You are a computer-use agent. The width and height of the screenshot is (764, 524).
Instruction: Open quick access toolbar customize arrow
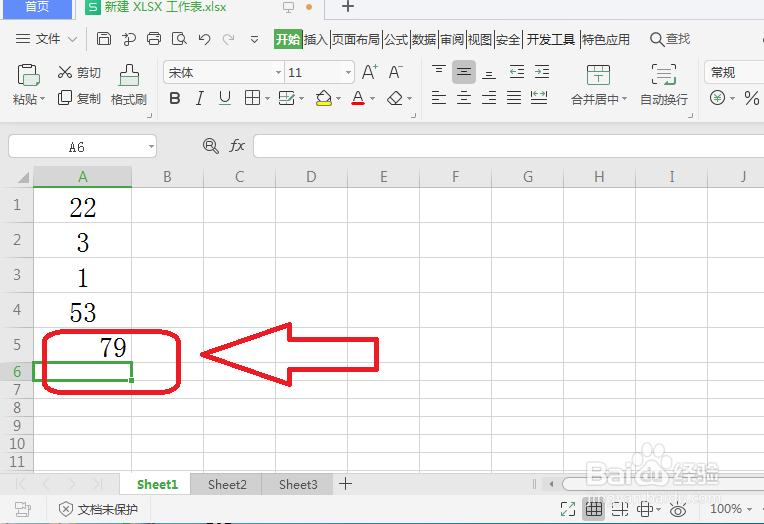coord(254,39)
